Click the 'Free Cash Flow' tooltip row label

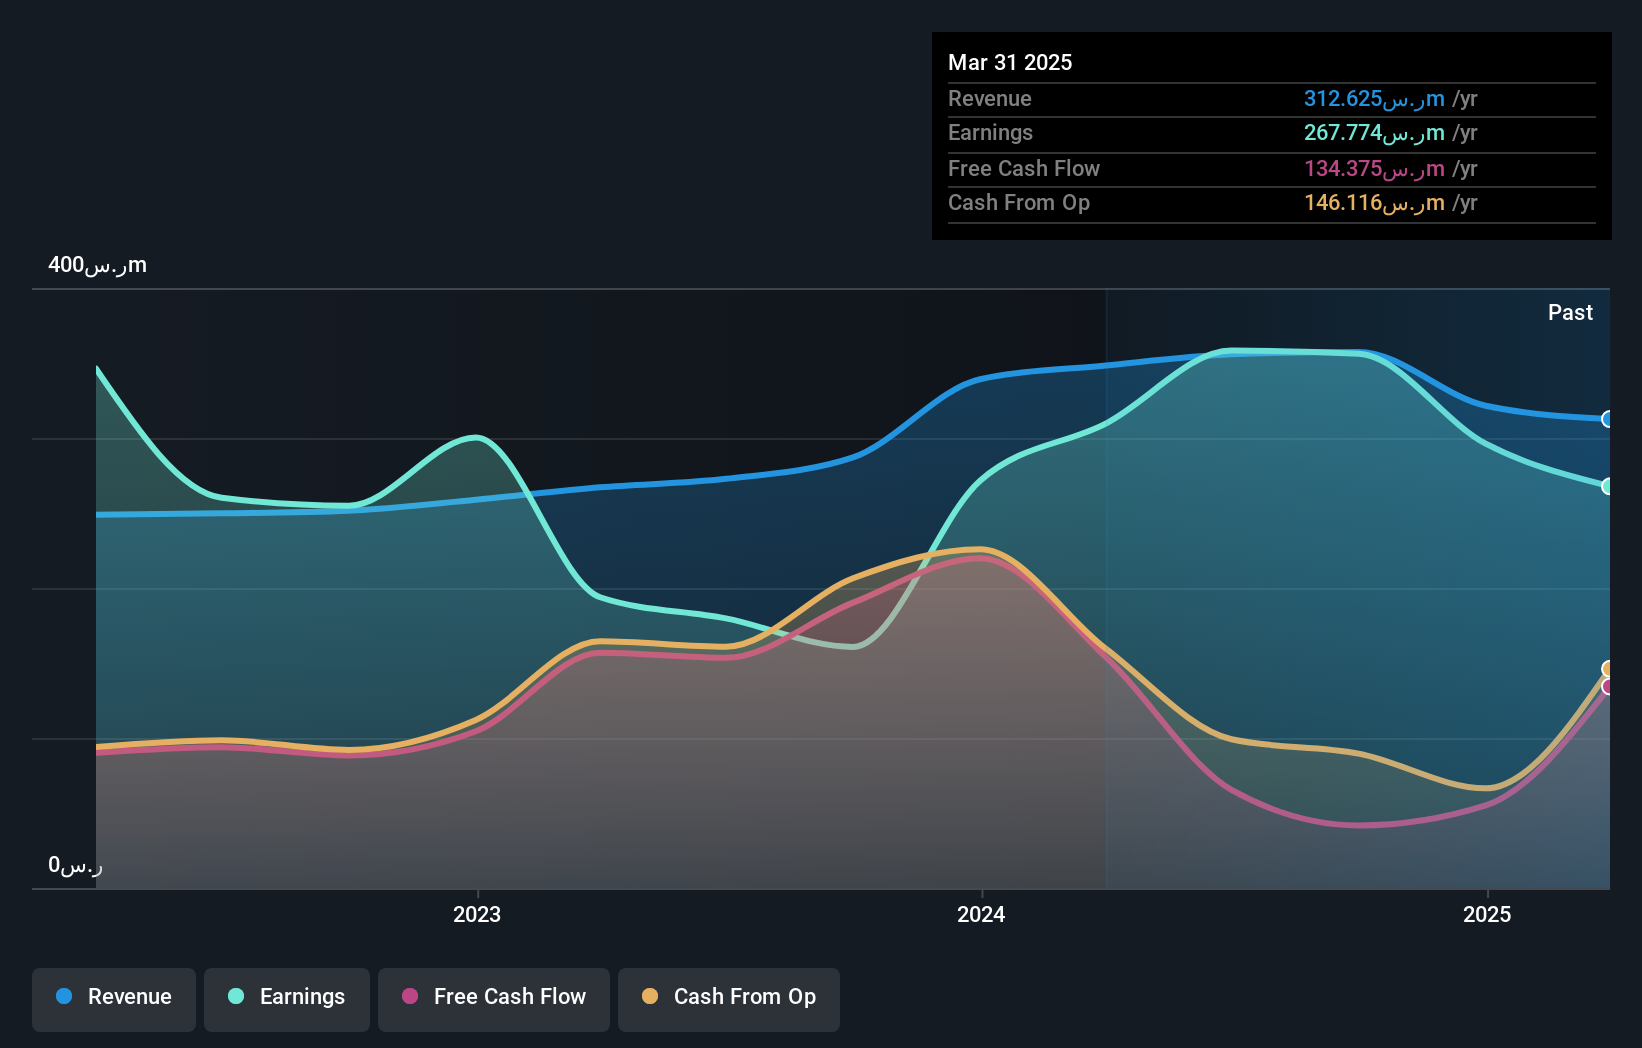[1024, 169]
